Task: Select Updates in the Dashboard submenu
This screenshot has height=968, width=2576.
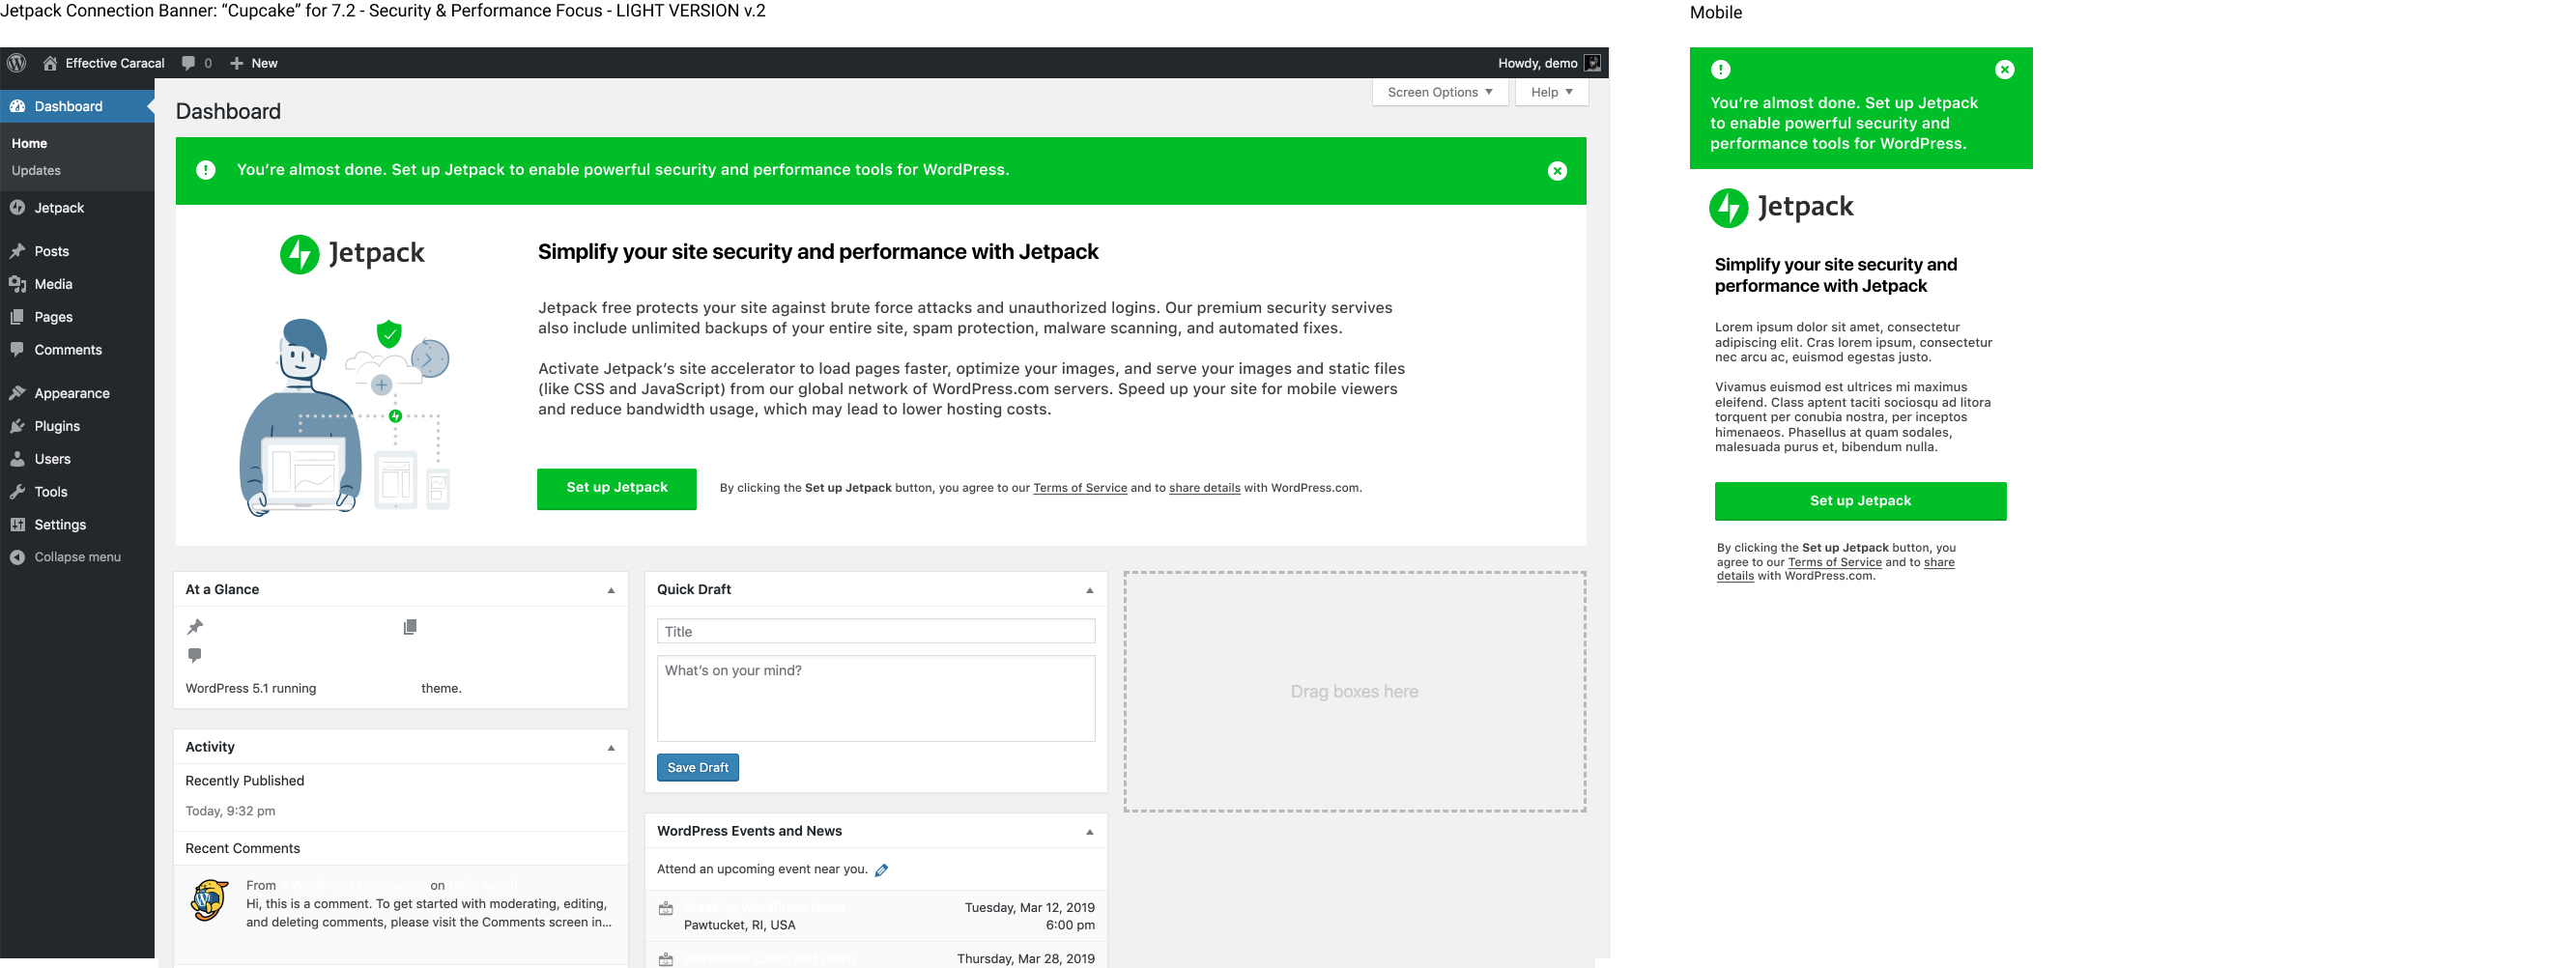Action: [x=36, y=170]
